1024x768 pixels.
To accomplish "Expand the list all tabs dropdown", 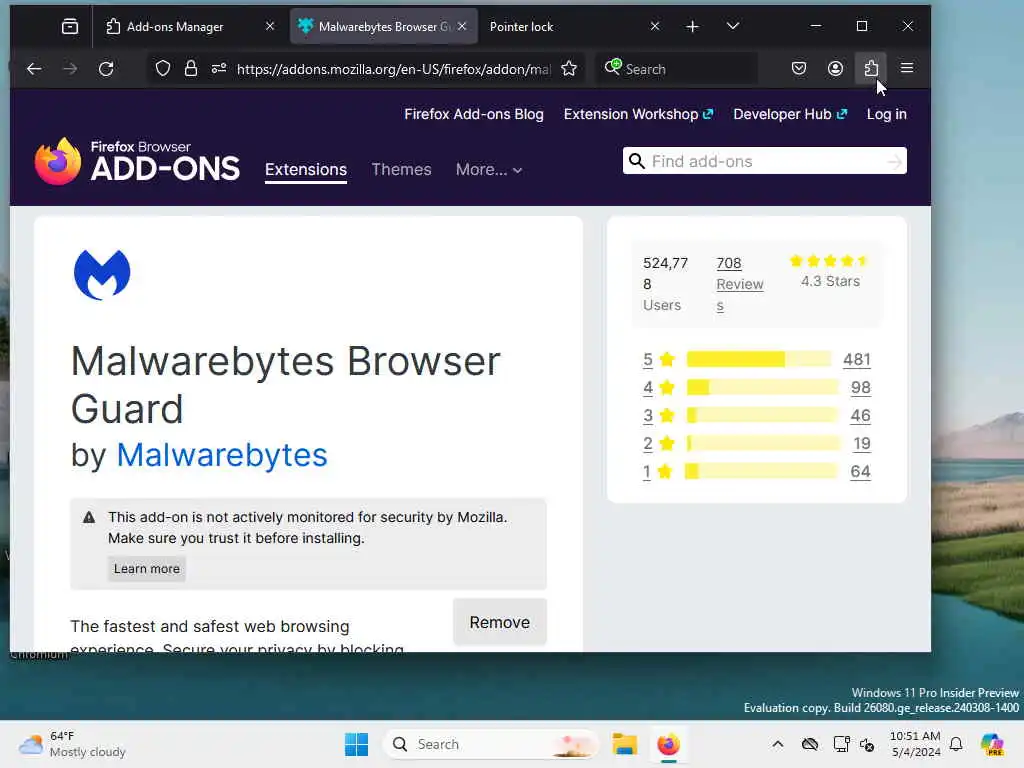I will click(x=733, y=26).
